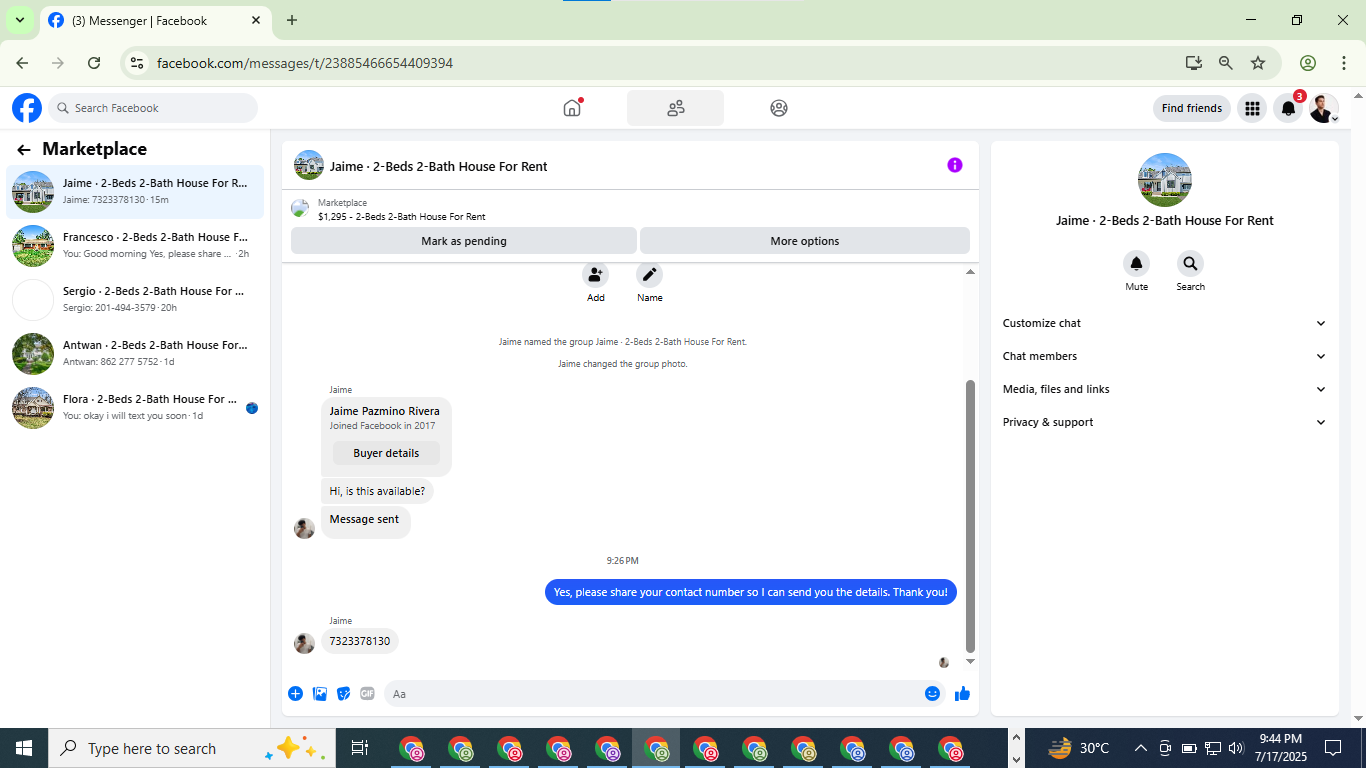Select the Messenger | Facebook browser tab
Image resolution: width=1366 pixels, height=768 pixels.
155,20
